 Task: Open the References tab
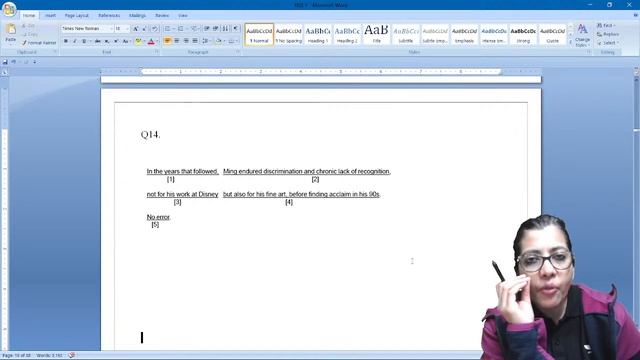pyautogui.click(x=109, y=16)
